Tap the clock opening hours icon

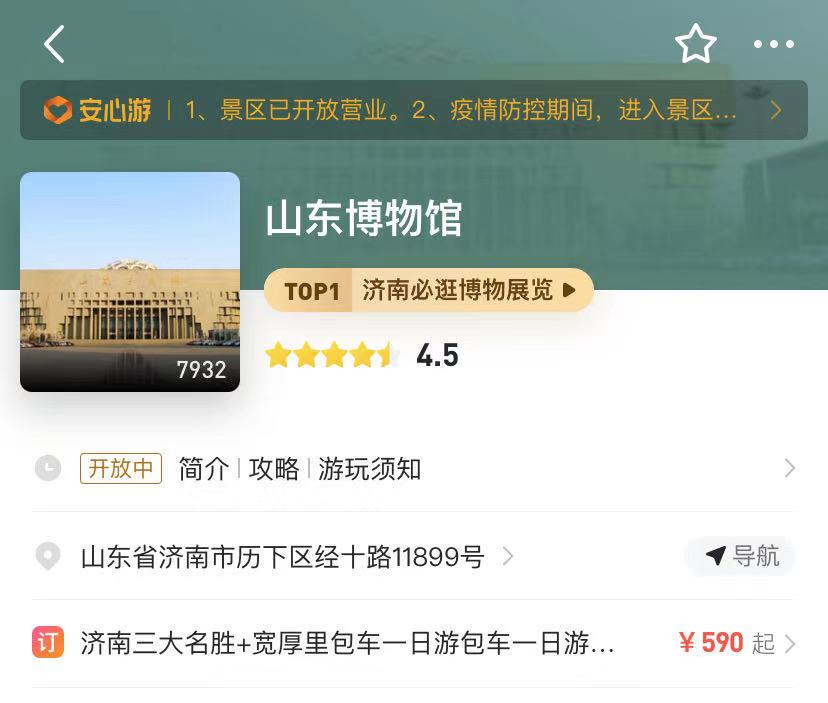48,468
